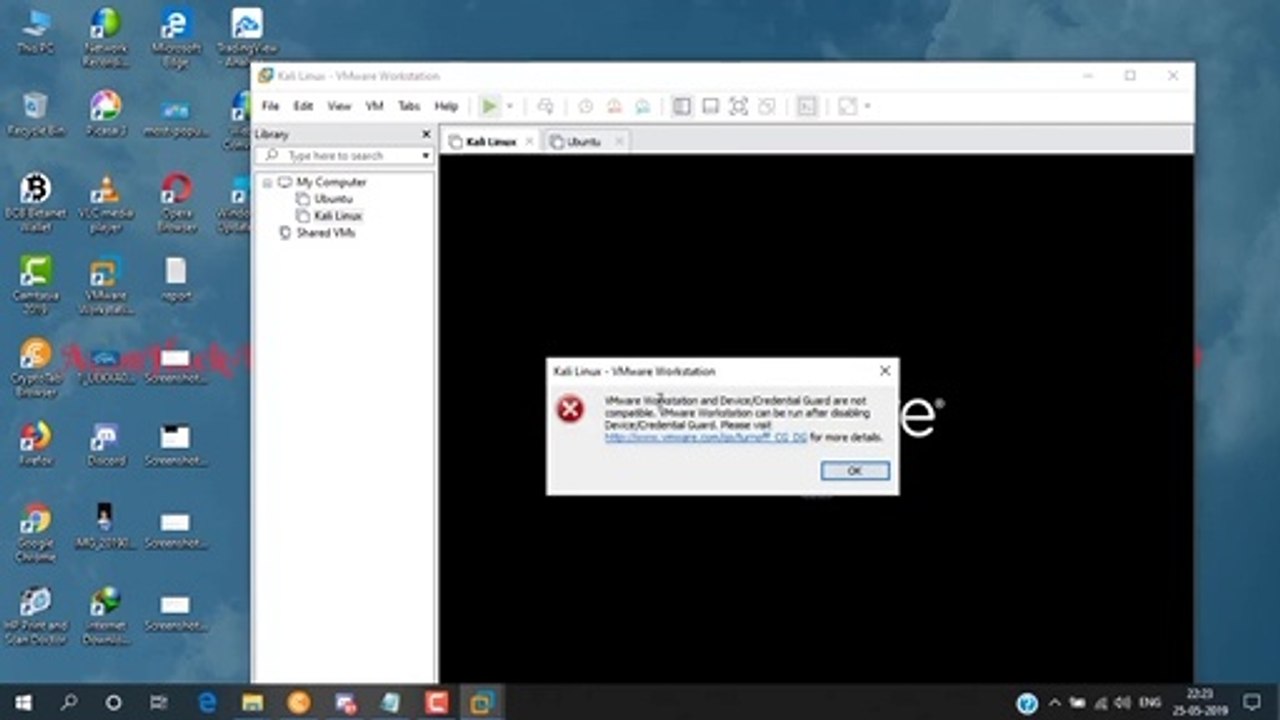Select the Firefox desktop icon

click(35, 444)
